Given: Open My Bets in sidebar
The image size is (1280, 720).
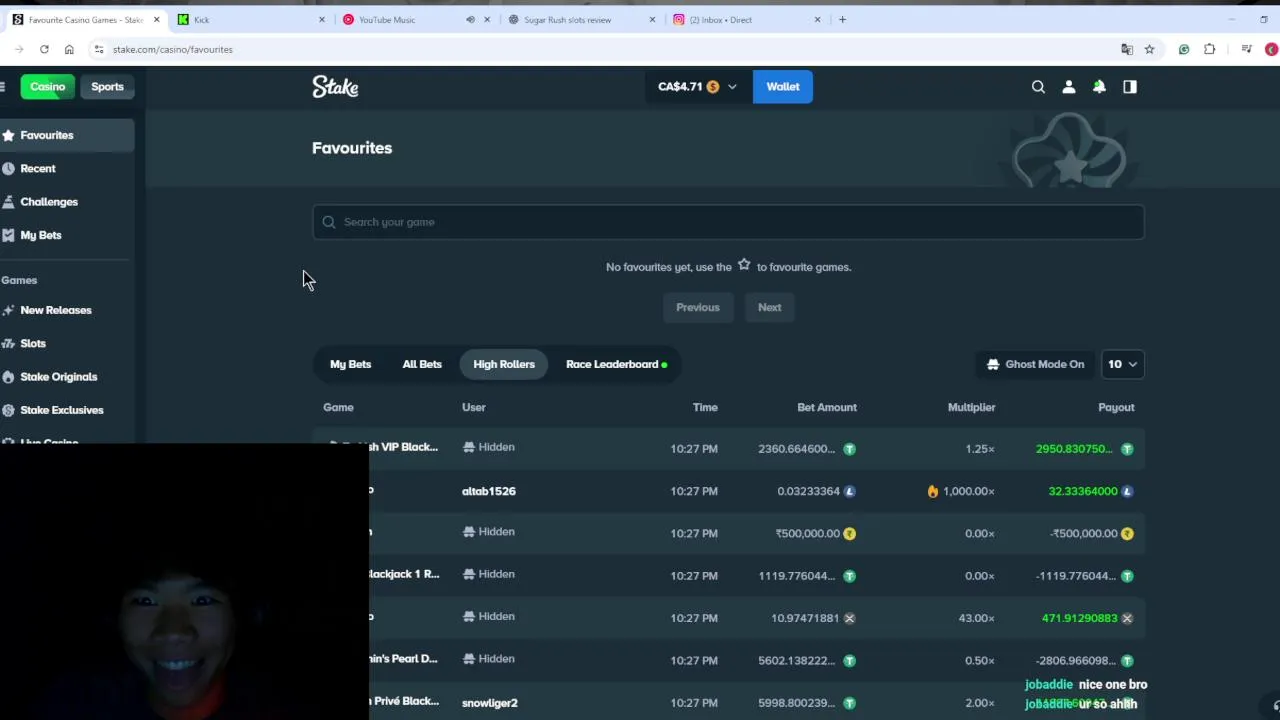Looking at the screenshot, I should click(x=41, y=235).
